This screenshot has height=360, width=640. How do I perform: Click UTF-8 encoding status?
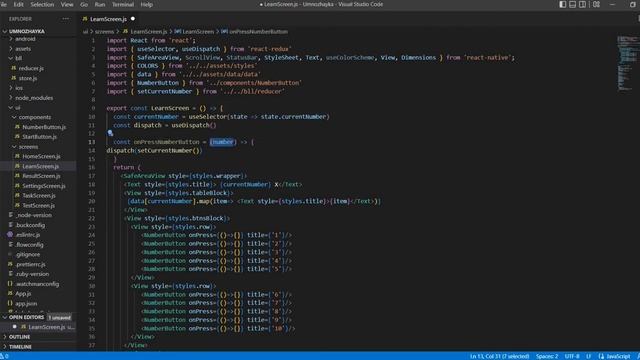[572, 356]
